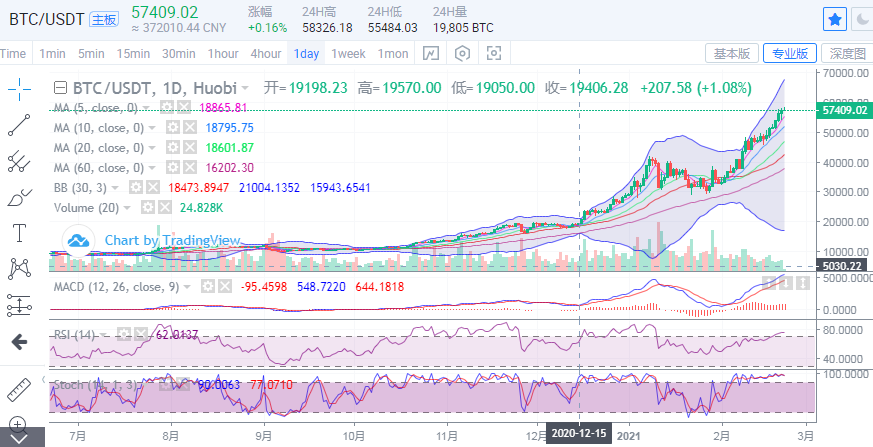Switch to the 15min interval
This screenshot has width=873, height=447.
point(133,53)
